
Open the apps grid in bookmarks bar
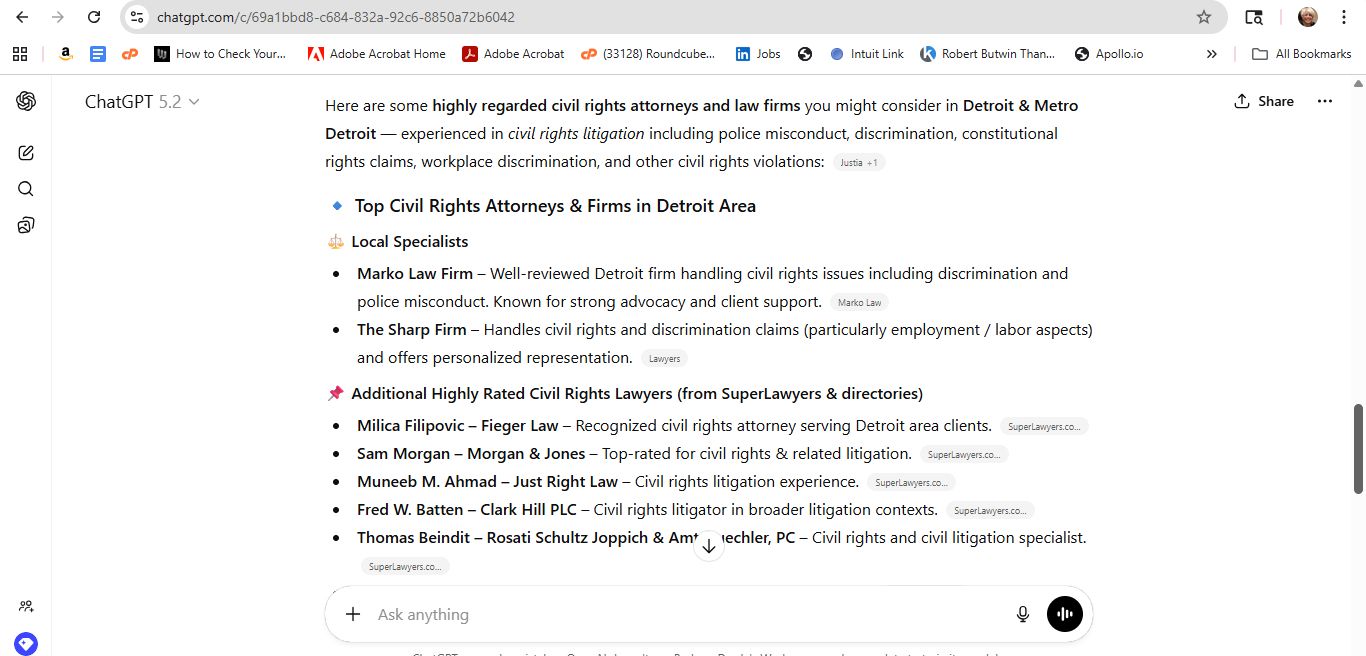pos(20,54)
